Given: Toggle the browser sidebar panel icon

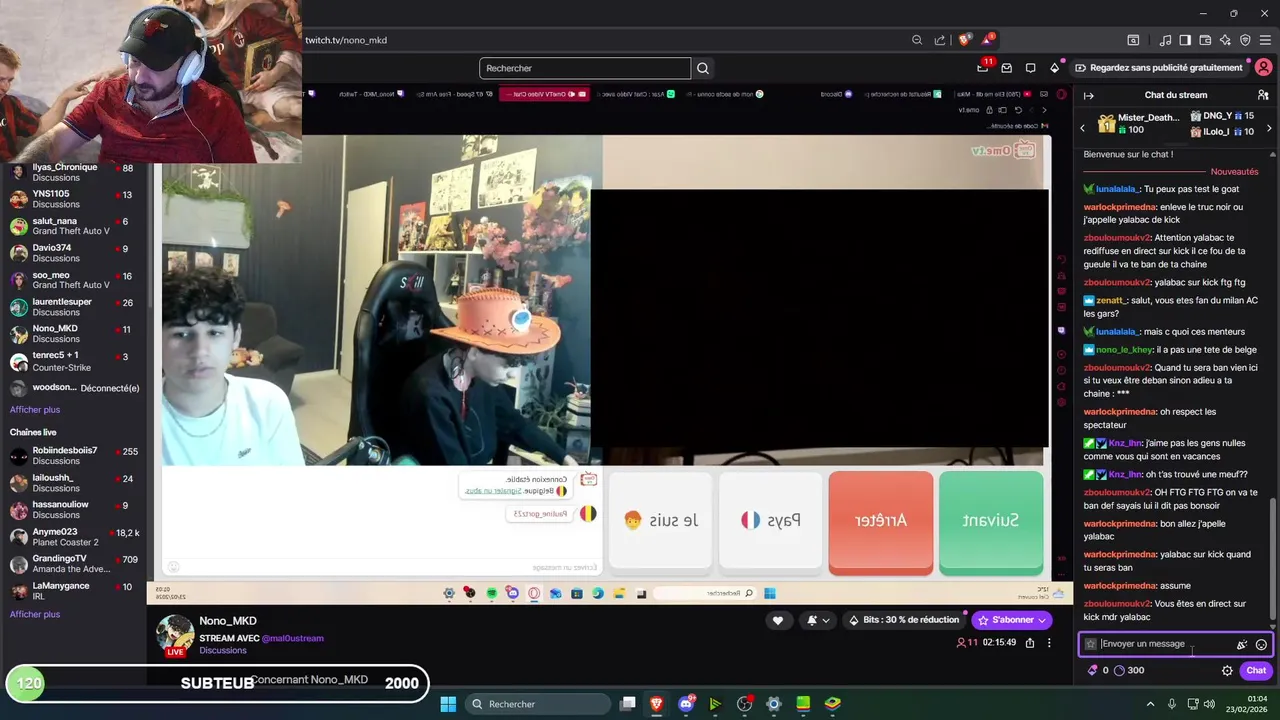Looking at the screenshot, I should coord(1185,40).
